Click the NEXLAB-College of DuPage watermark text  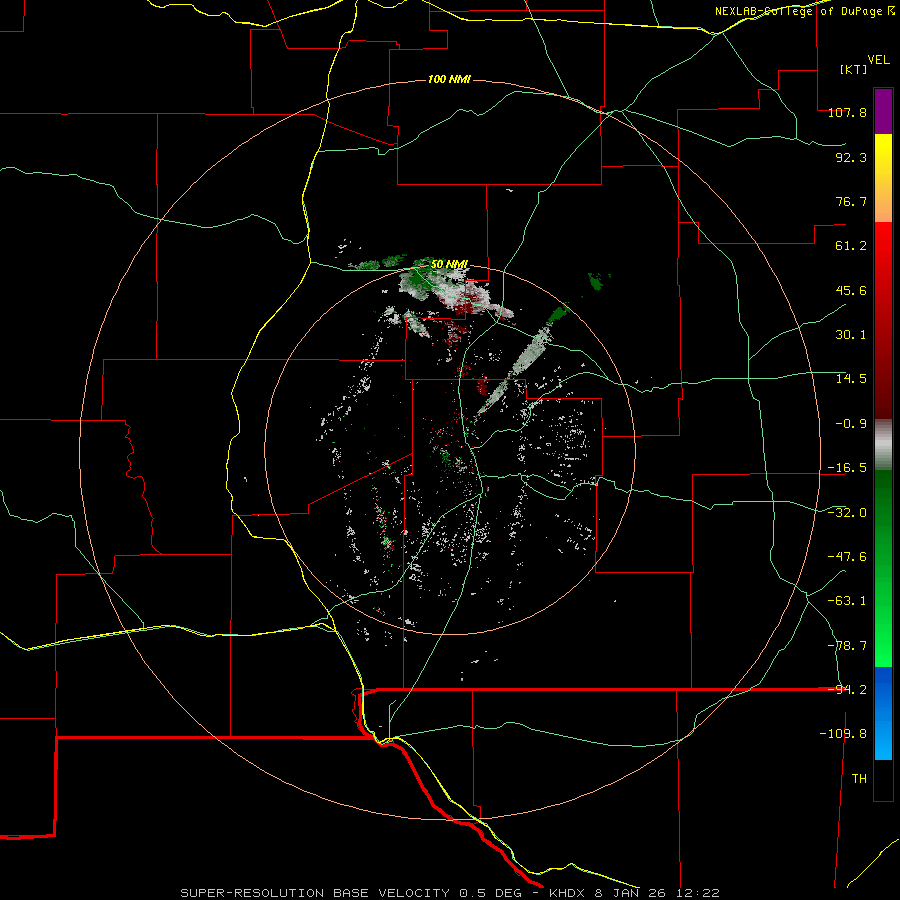[x=804, y=11]
